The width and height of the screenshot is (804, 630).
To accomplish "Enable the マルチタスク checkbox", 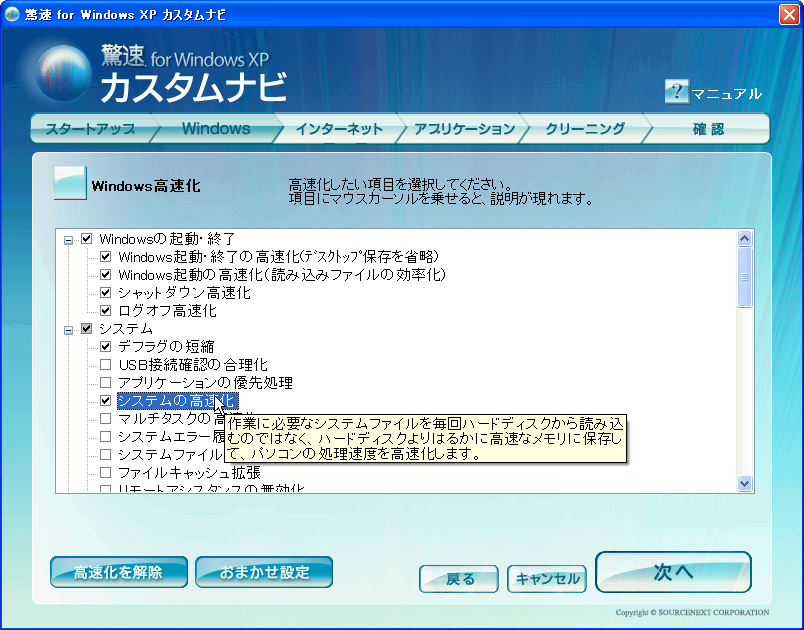I will click(106, 418).
